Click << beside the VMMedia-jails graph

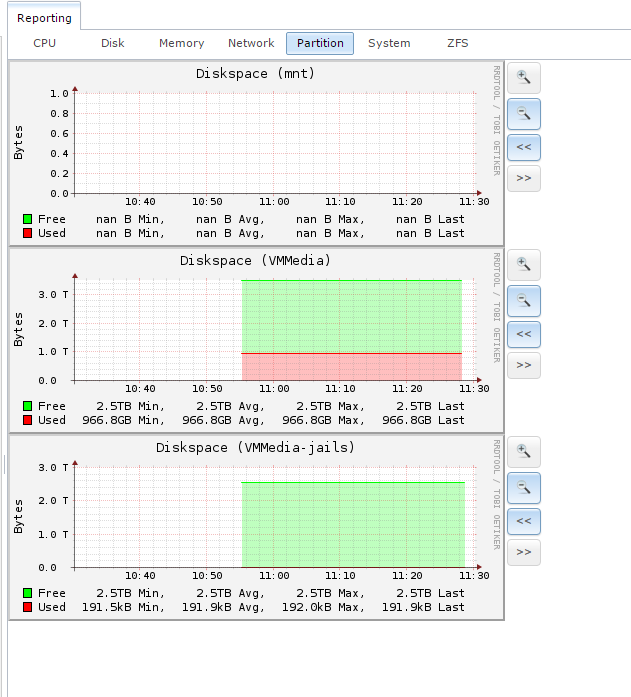(x=524, y=521)
